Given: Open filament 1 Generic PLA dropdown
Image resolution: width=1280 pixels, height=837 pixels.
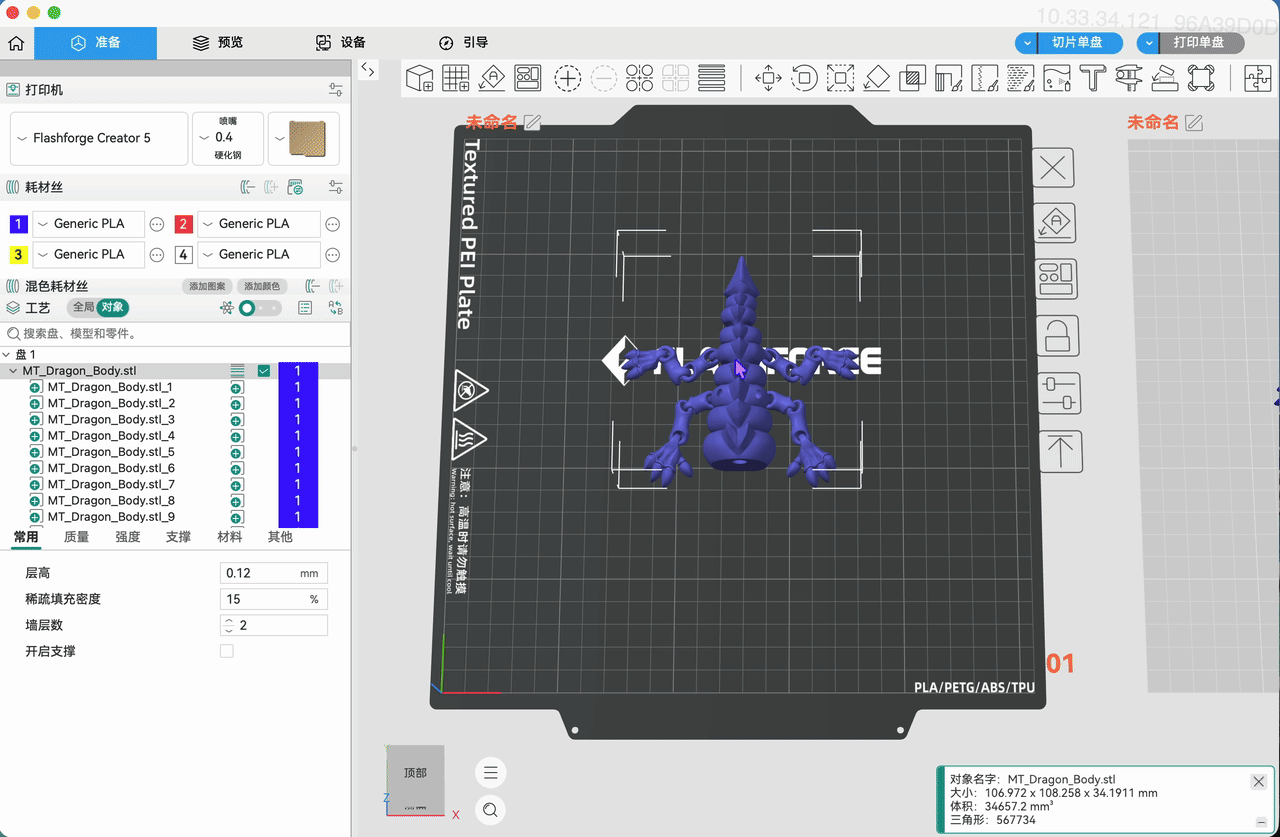Looking at the screenshot, I should point(89,224).
